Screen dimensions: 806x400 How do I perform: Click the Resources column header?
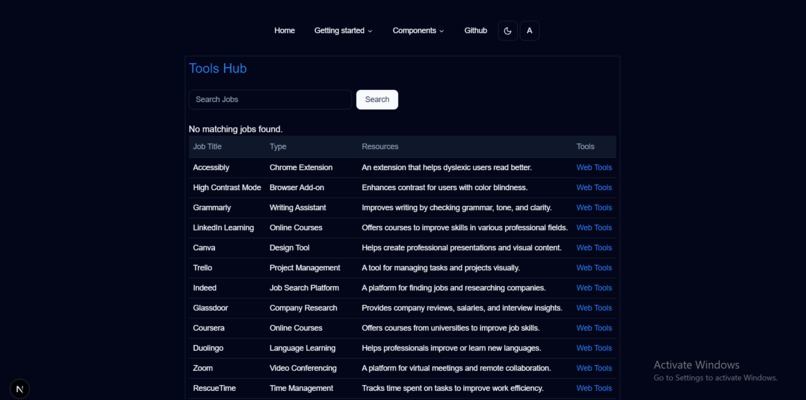pos(380,147)
